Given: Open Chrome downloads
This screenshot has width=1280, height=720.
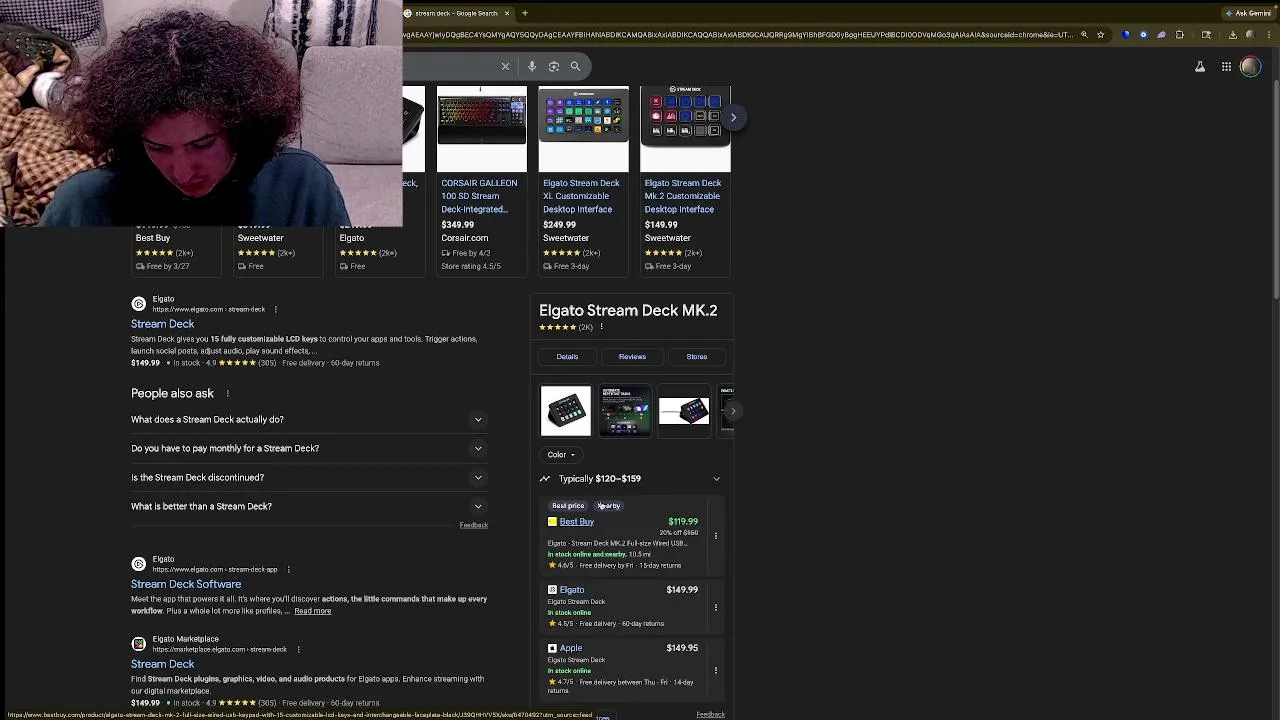Looking at the screenshot, I should tap(1233, 35).
